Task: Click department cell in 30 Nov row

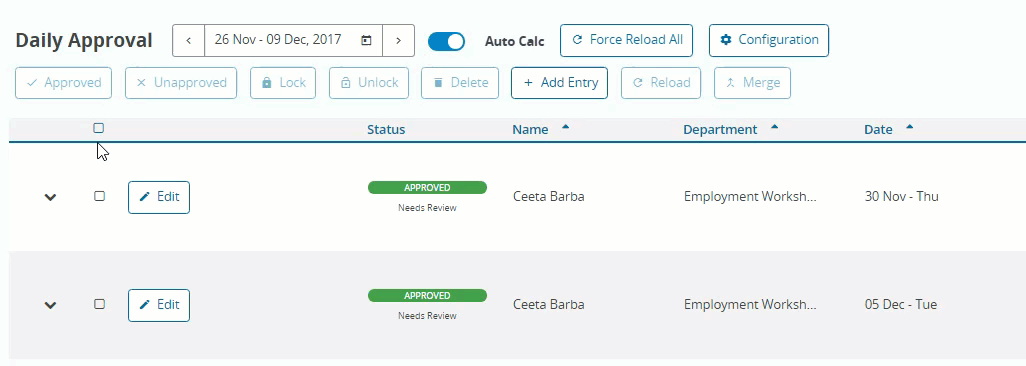Action: click(750, 196)
